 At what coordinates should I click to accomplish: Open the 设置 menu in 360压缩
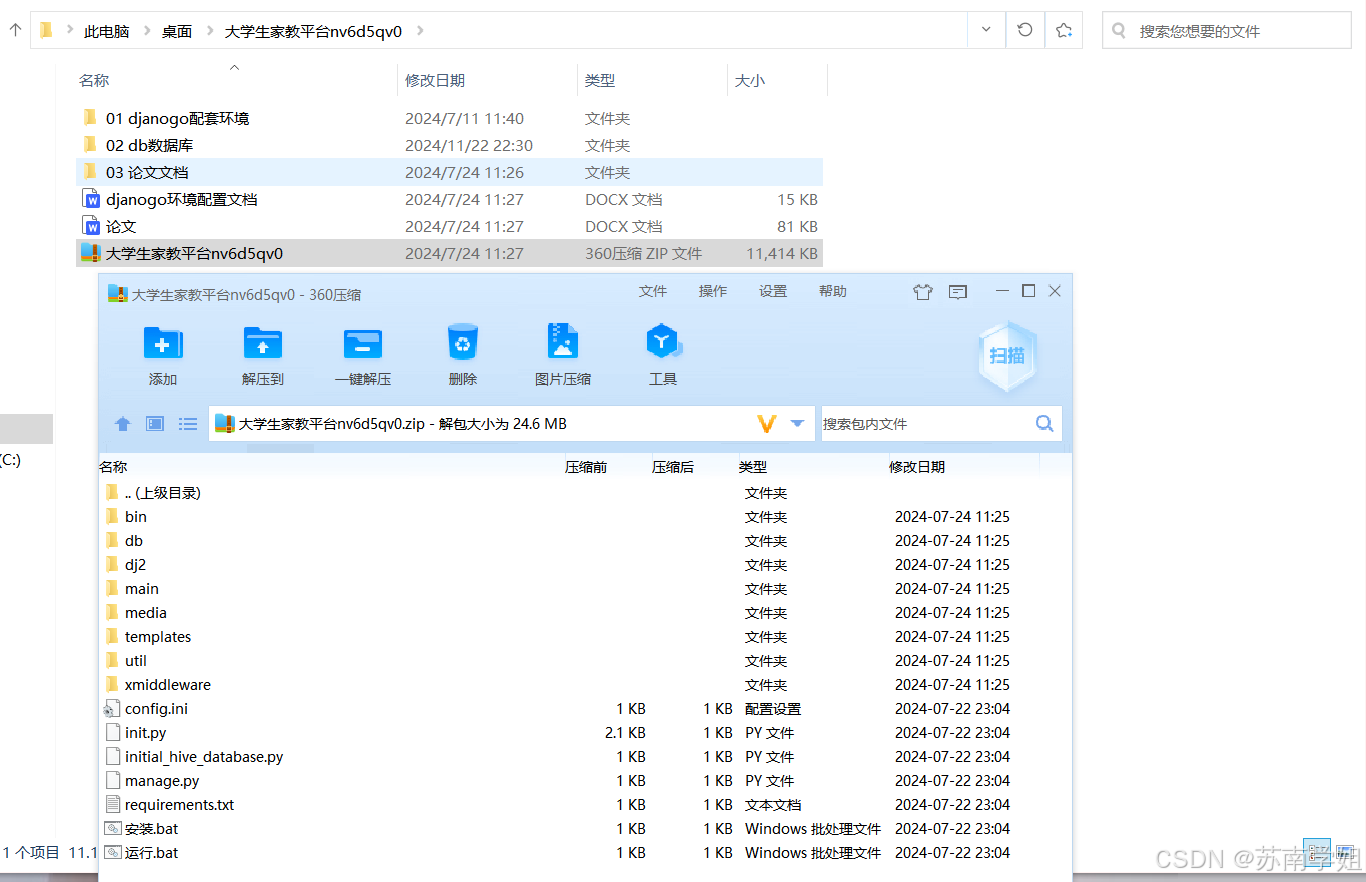tap(773, 291)
